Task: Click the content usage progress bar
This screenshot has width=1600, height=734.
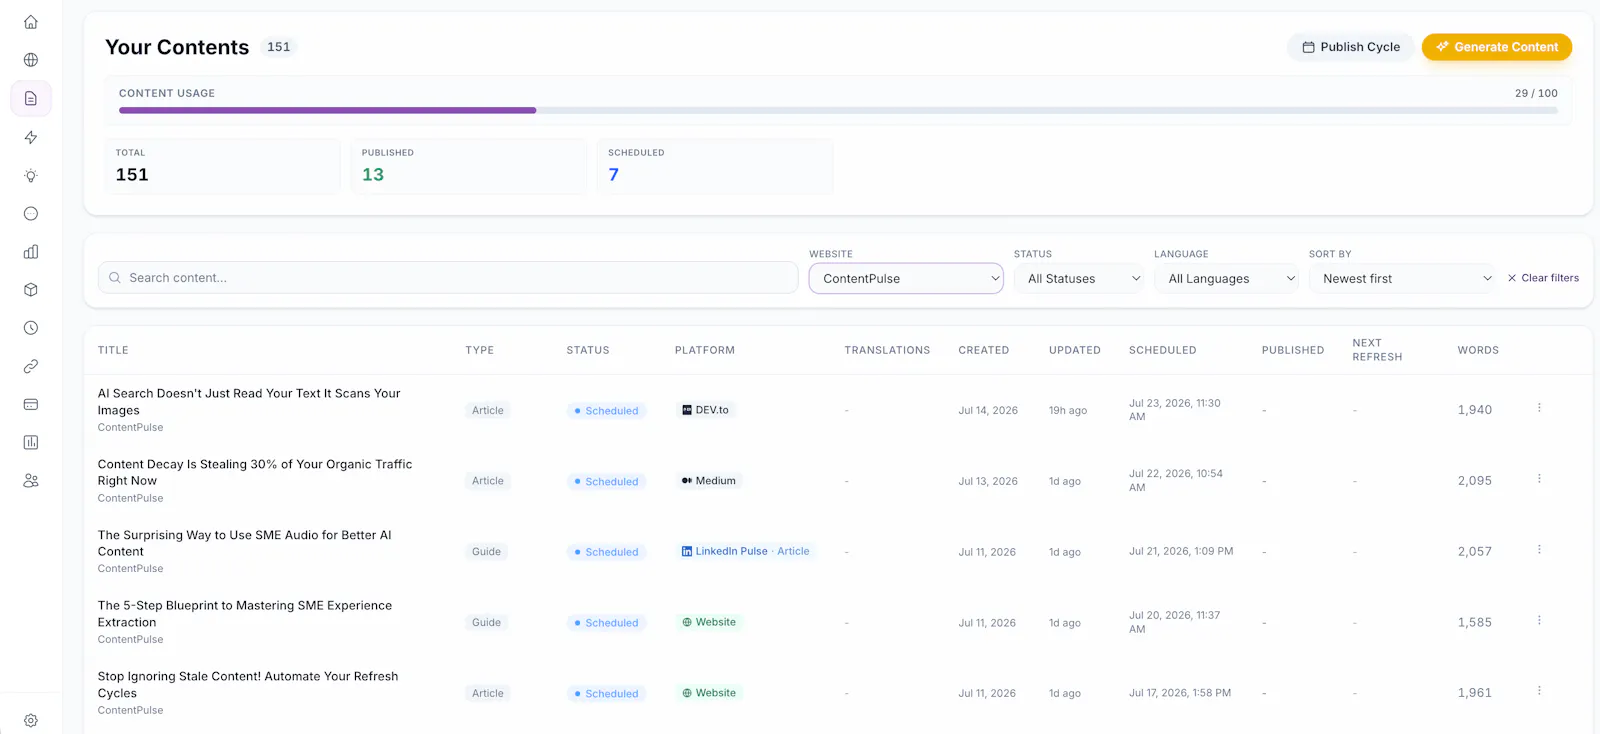Action: point(838,110)
